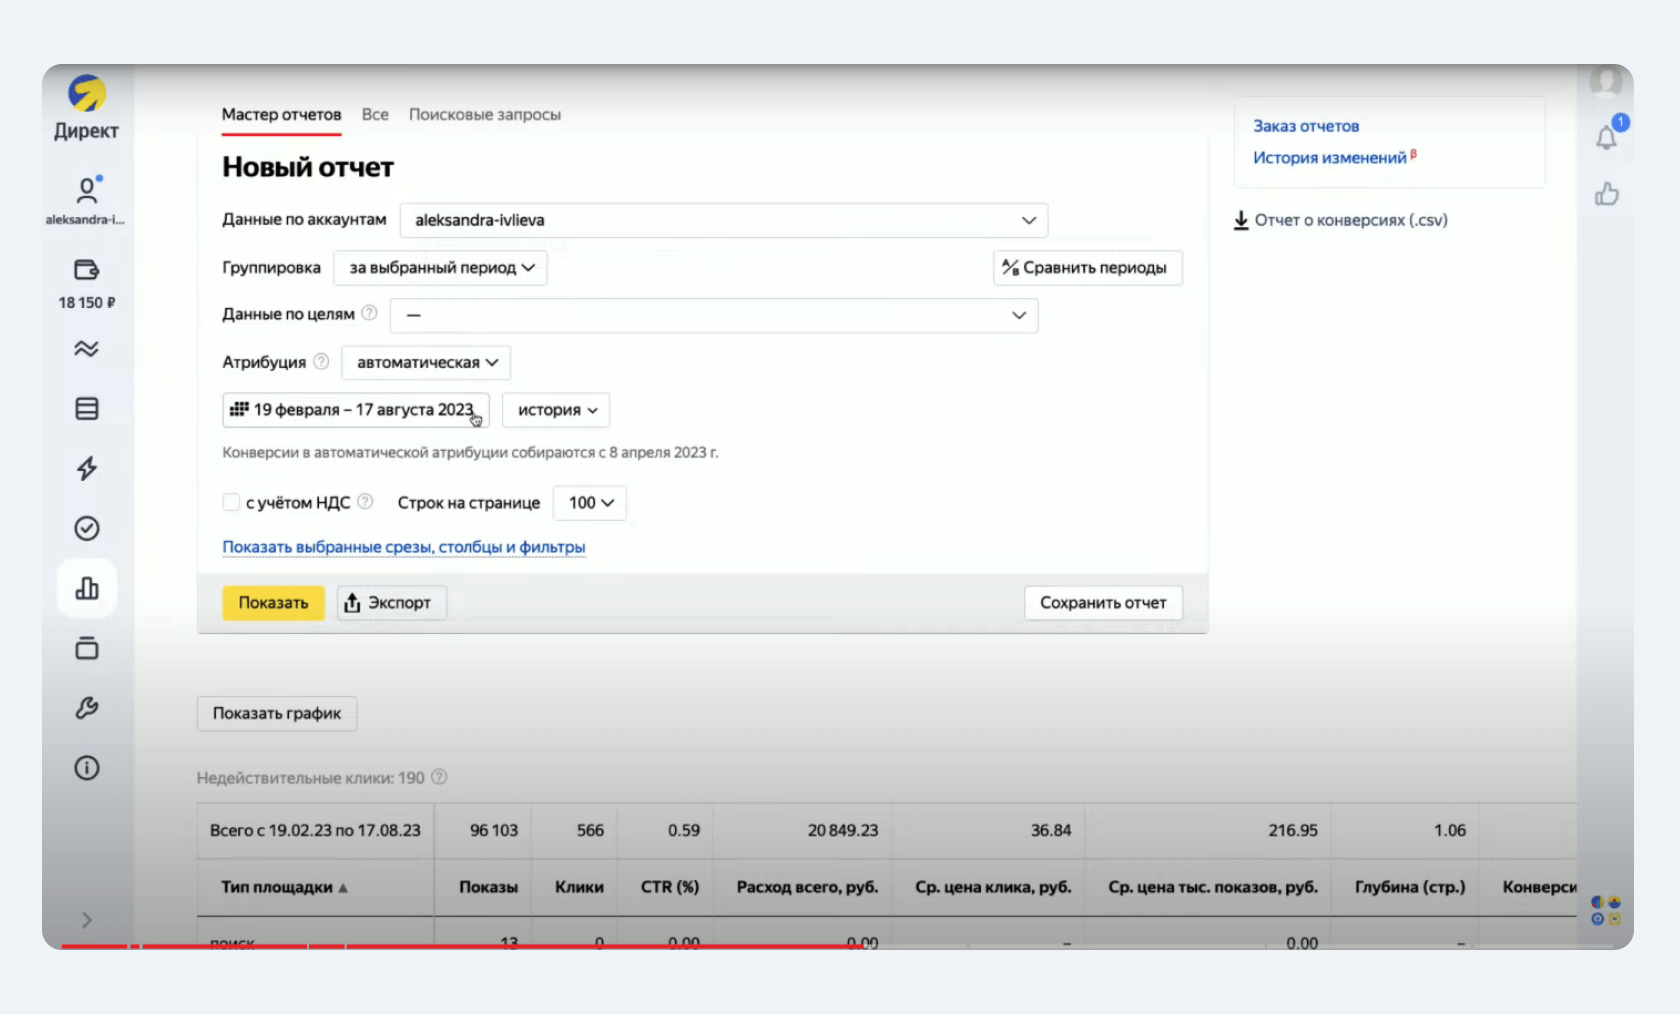Open the Данные по целям dropdown
Screen dimensions: 1680x1014
pos(714,315)
